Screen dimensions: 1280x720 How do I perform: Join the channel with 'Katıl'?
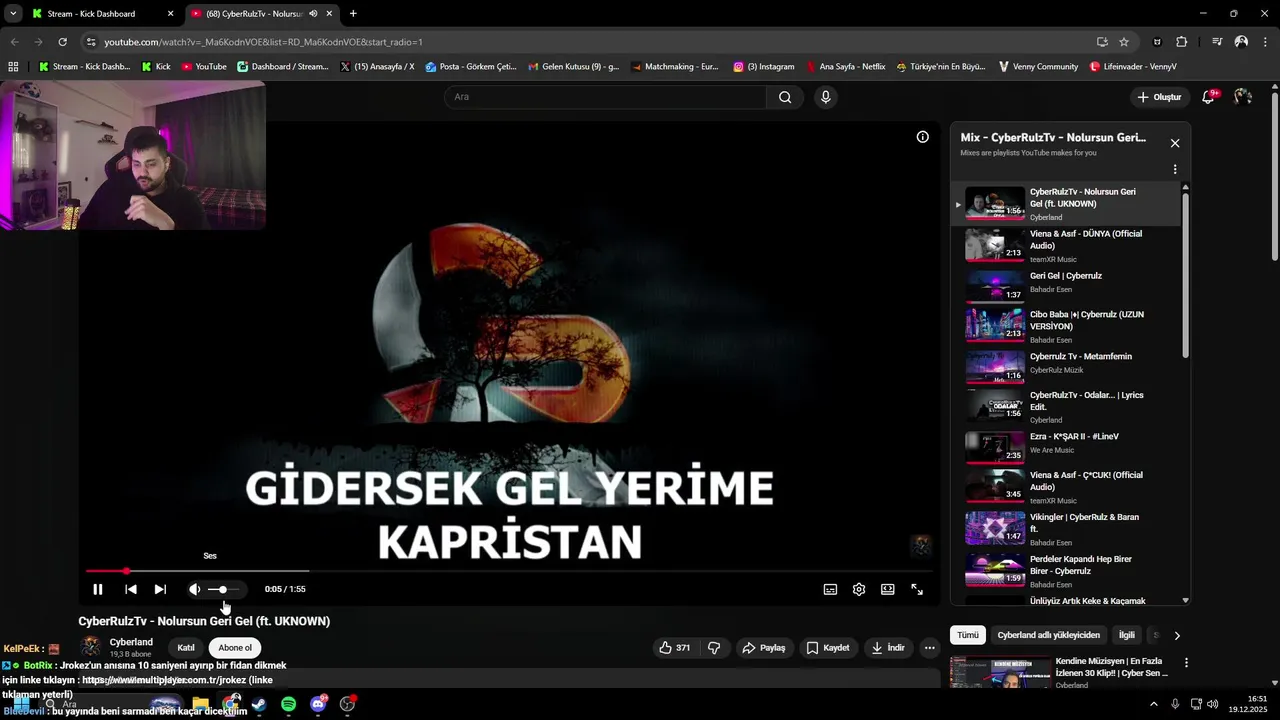click(186, 648)
